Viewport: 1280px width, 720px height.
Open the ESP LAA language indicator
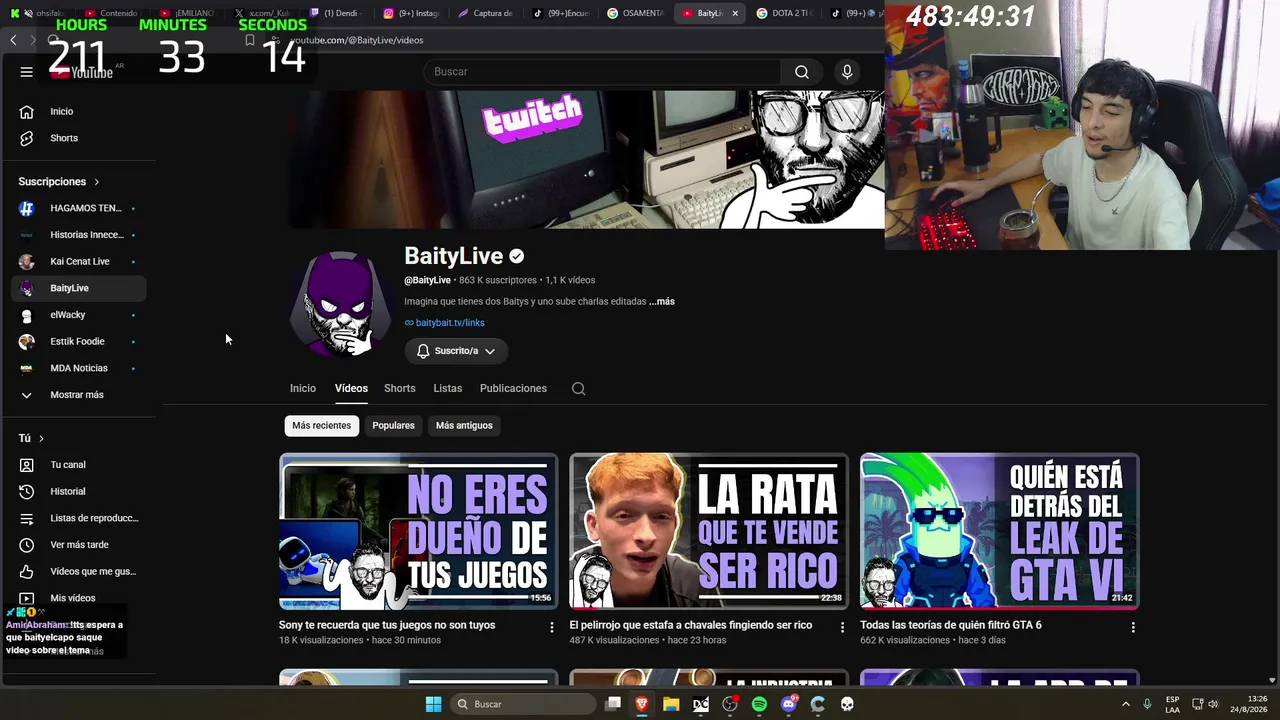[1172, 704]
